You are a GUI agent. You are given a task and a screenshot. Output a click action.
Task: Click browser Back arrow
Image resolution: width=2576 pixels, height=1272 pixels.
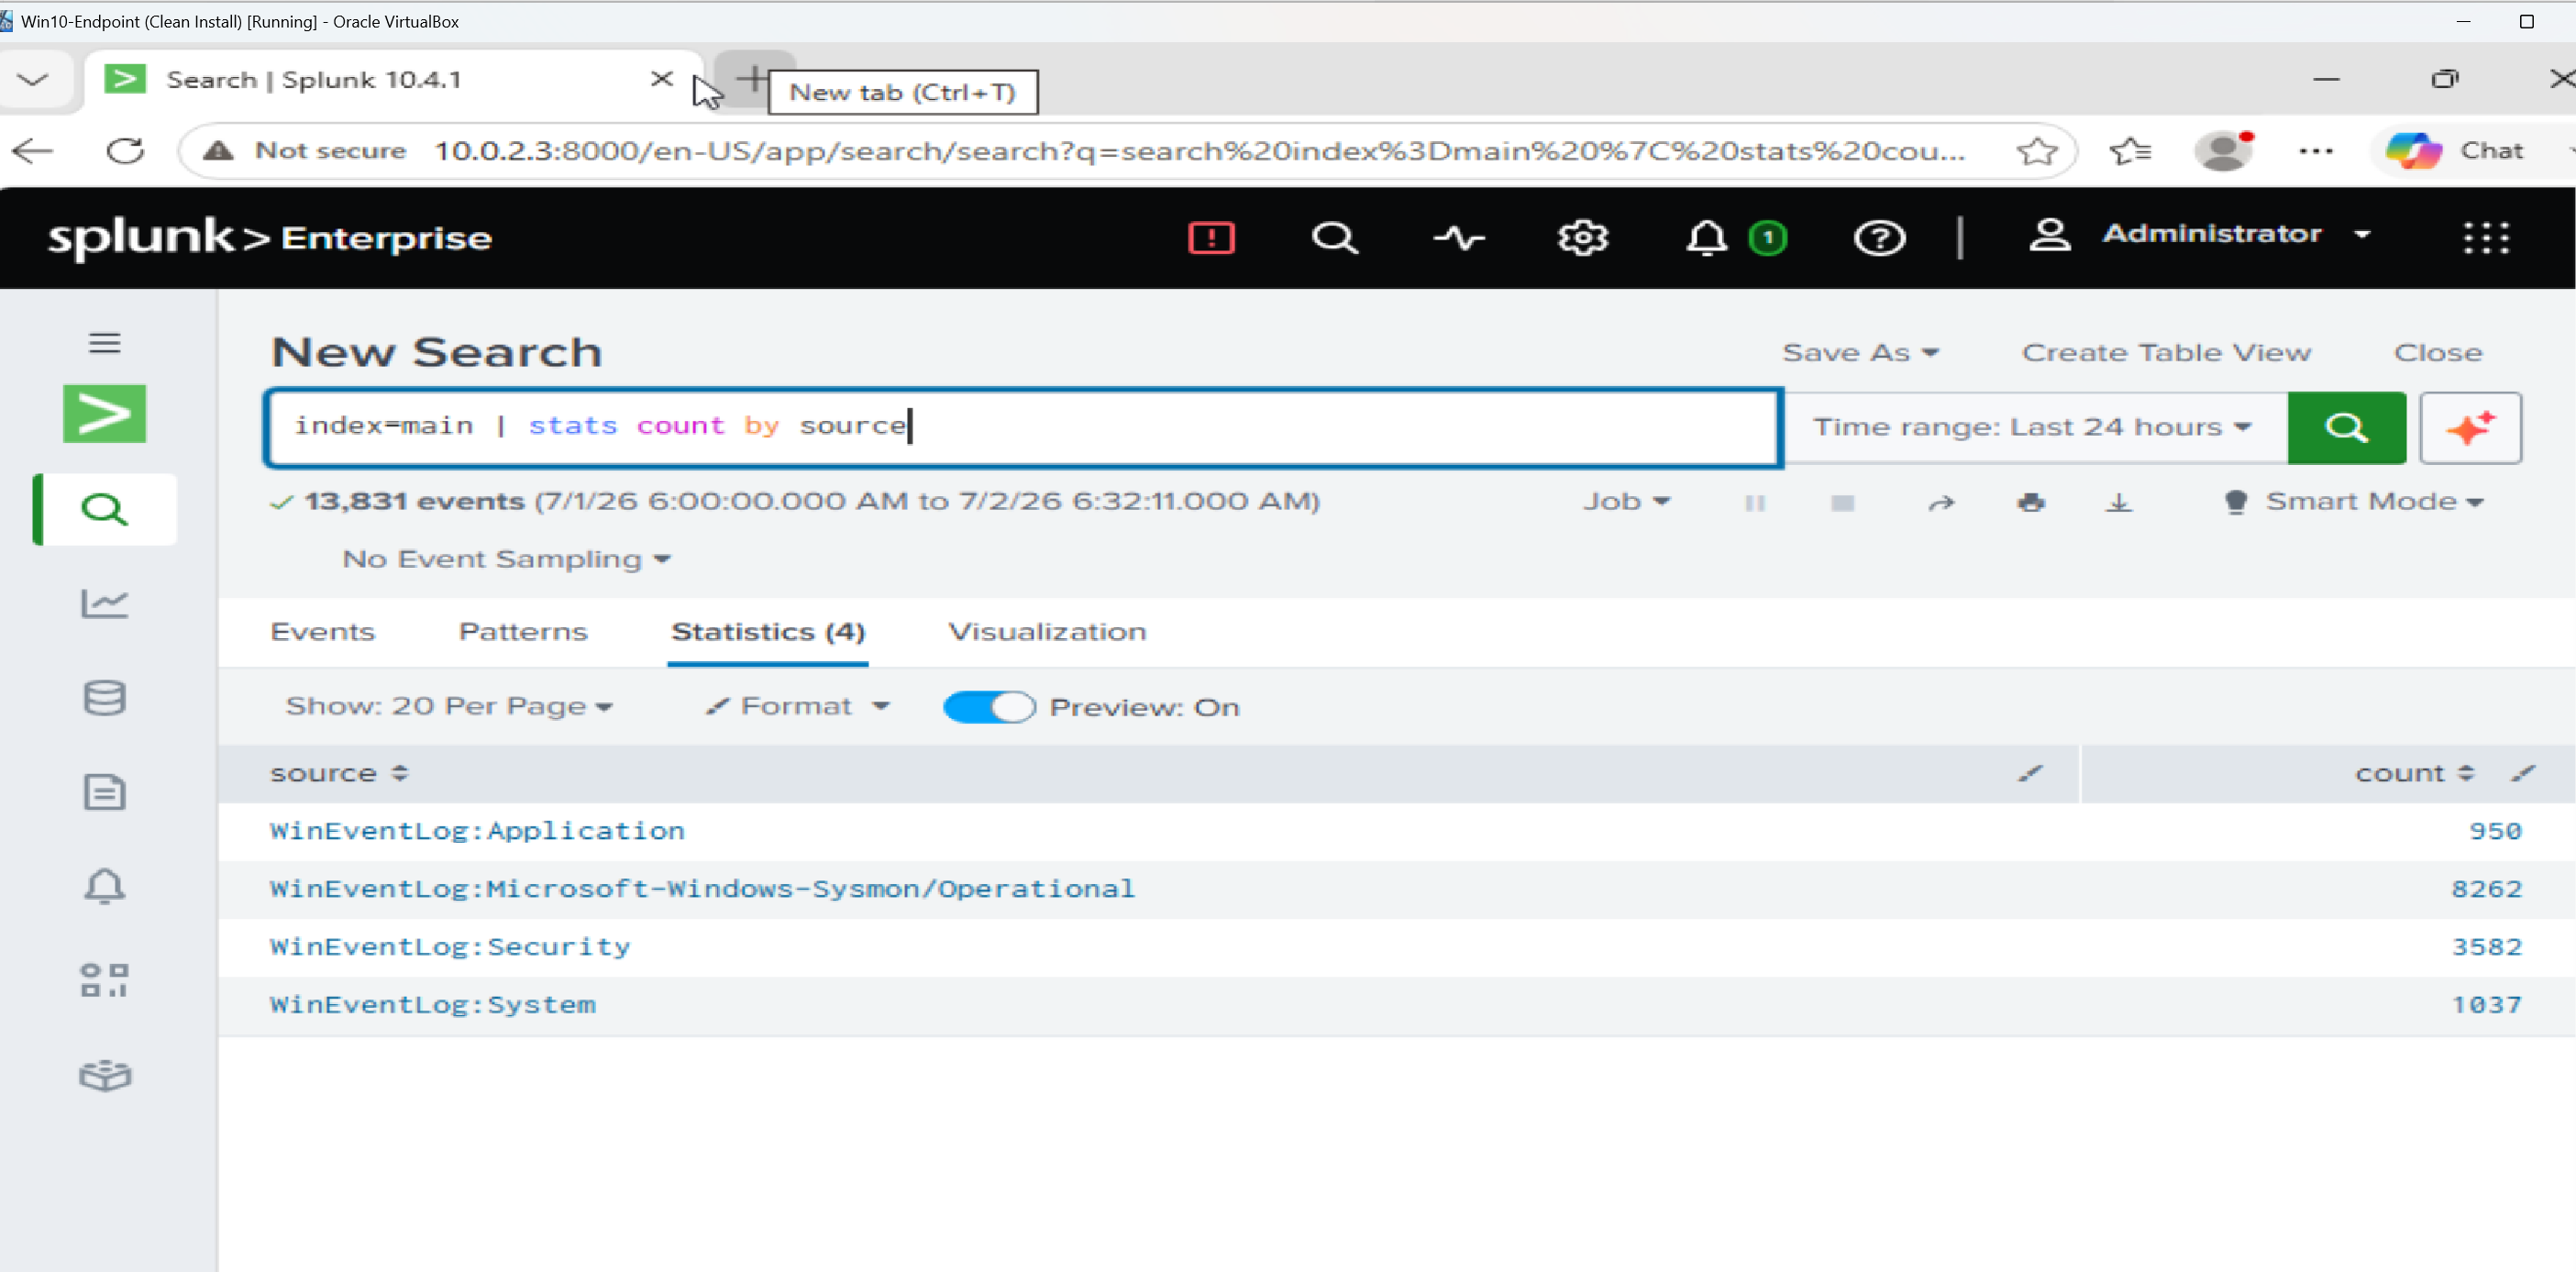pos(32,151)
